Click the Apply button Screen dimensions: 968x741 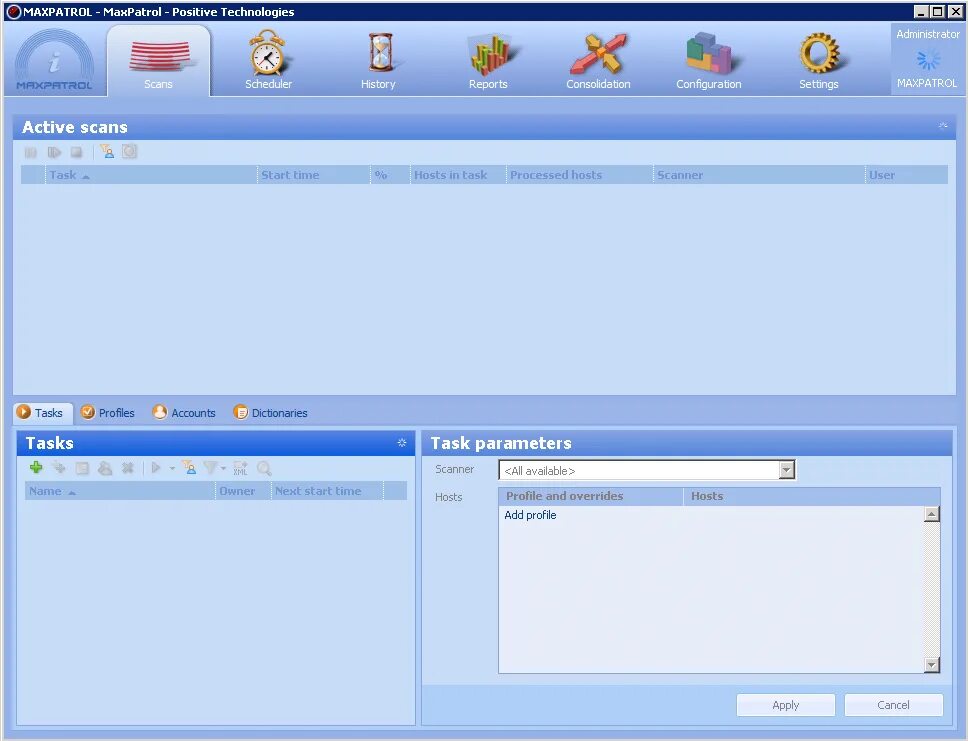(786, 705)
